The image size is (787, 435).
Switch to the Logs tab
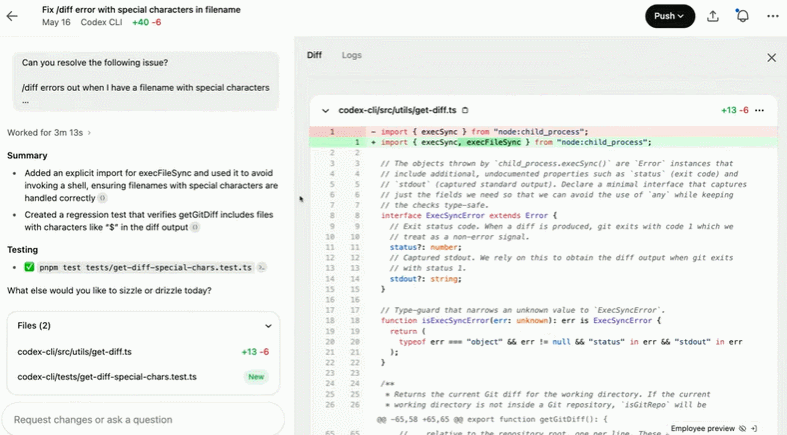pyautogui.click(x=351, y=55)
